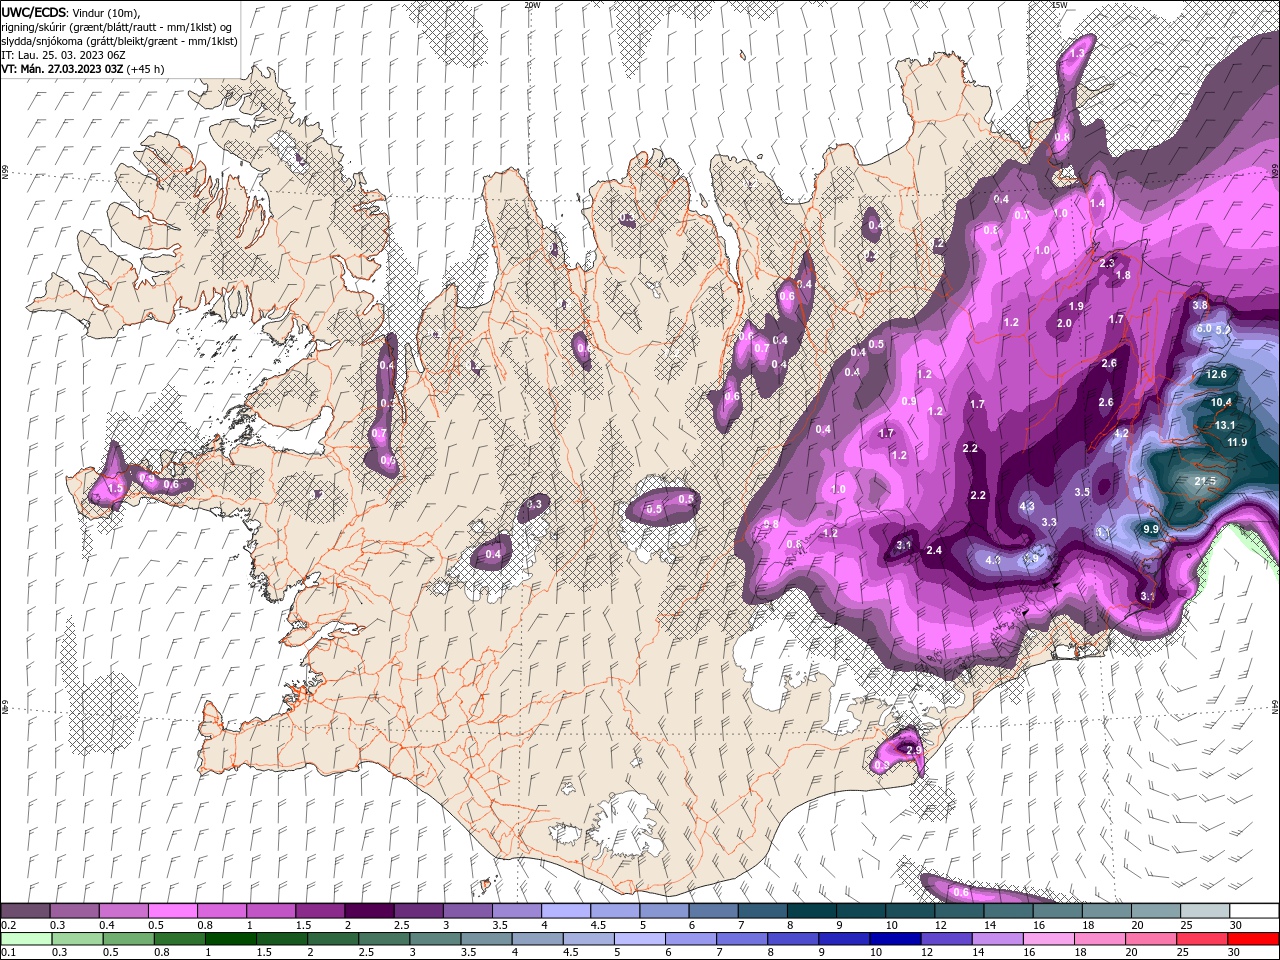Click the '(+45 h)' forecast offset text
The height and width of the screenshot is (960, 1280).
point(146,68)
